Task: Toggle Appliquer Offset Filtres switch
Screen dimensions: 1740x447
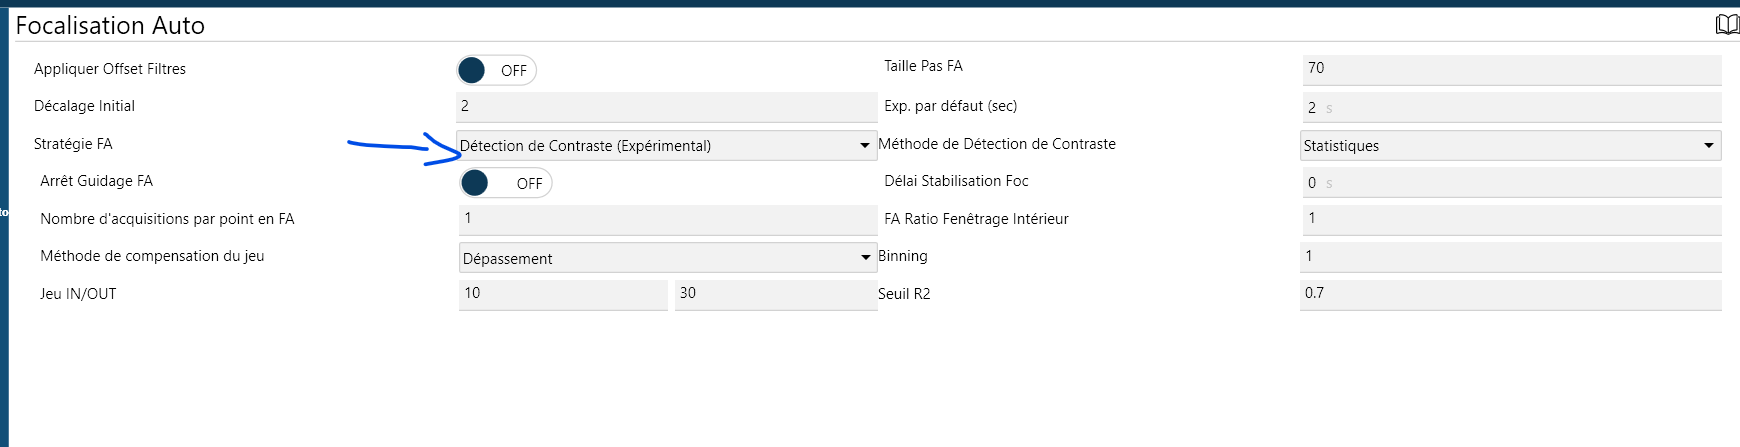Action: (496, 70)
